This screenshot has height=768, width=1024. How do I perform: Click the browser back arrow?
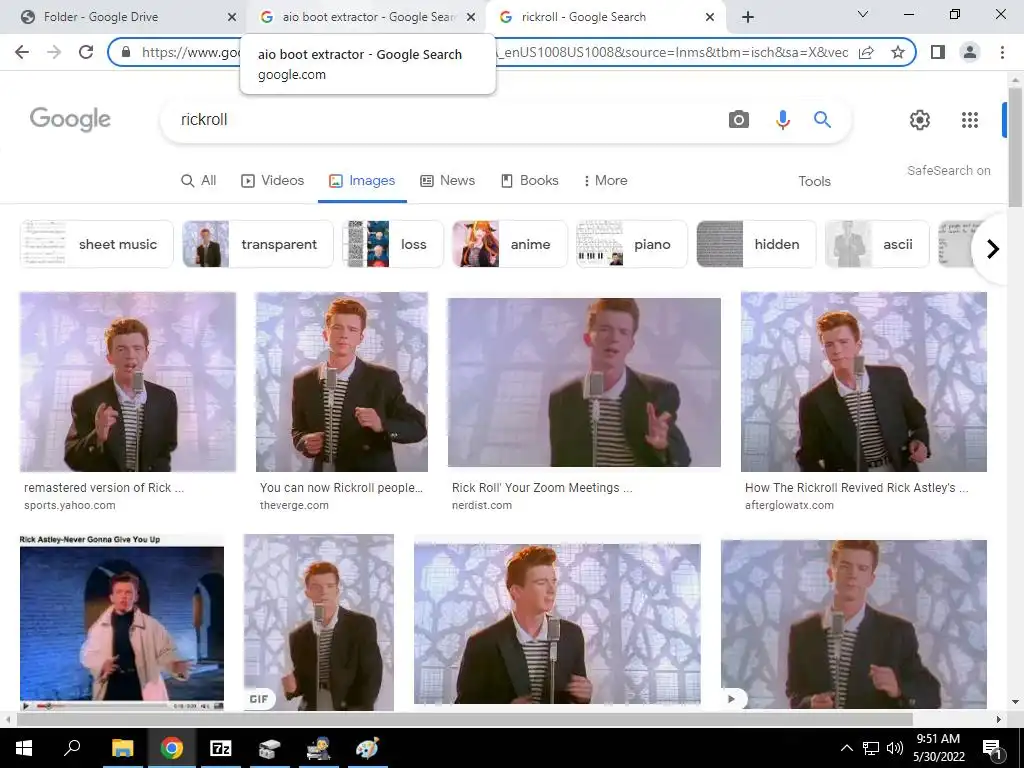click(x=22, y=52)
